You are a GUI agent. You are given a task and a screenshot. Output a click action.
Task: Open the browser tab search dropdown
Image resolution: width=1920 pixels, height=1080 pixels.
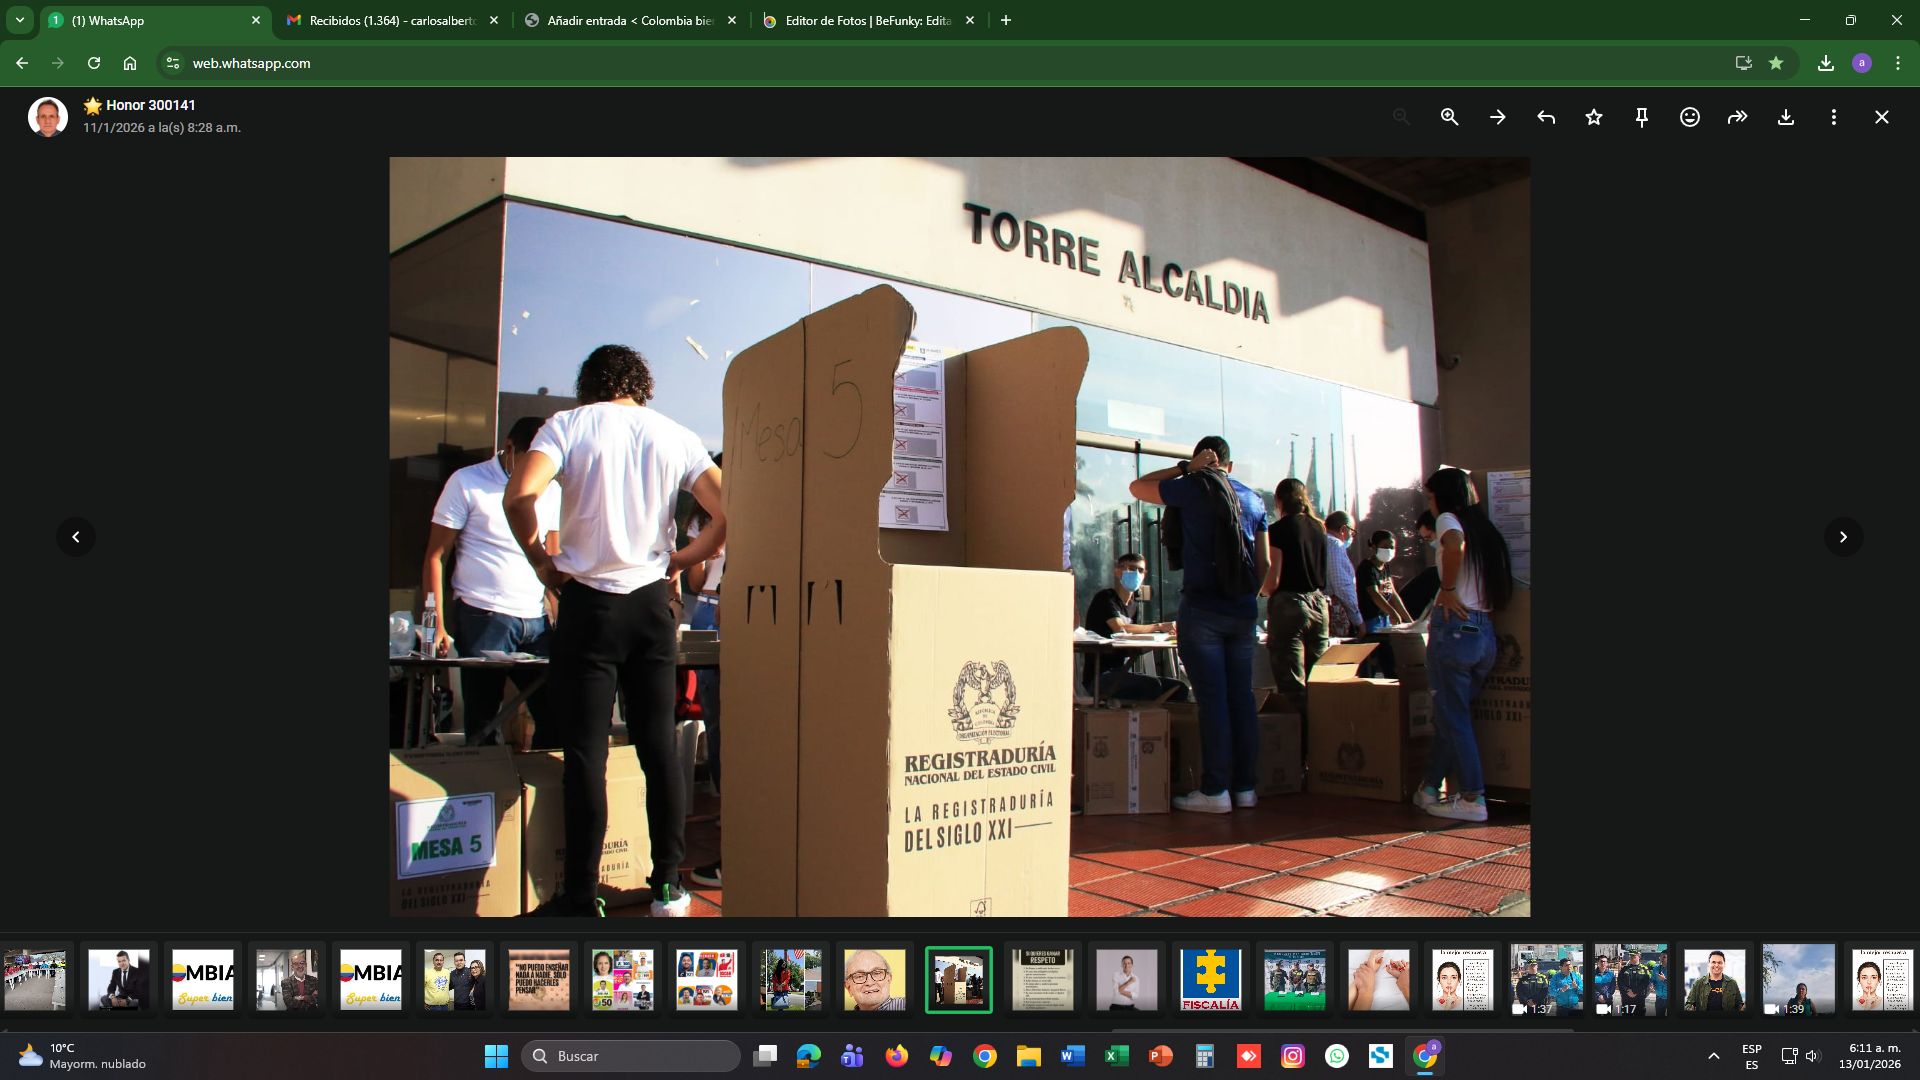19,20
